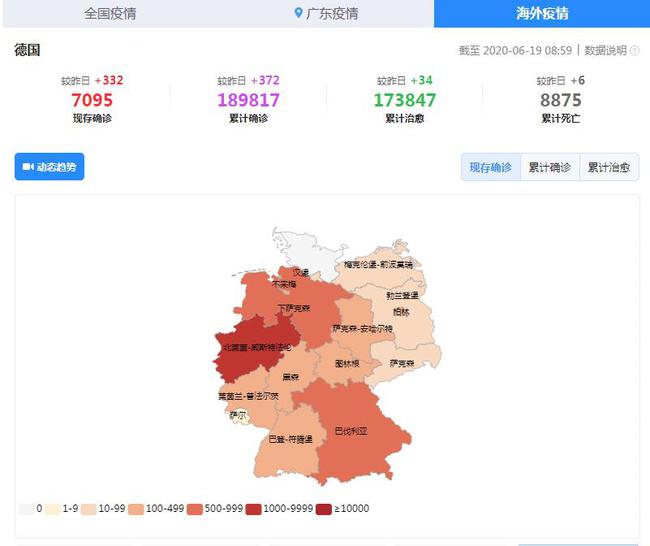Viewport: 650px width, 546px height.
Task: Click the 173847 累计治愈 figure
Action: tap(405, 100)
